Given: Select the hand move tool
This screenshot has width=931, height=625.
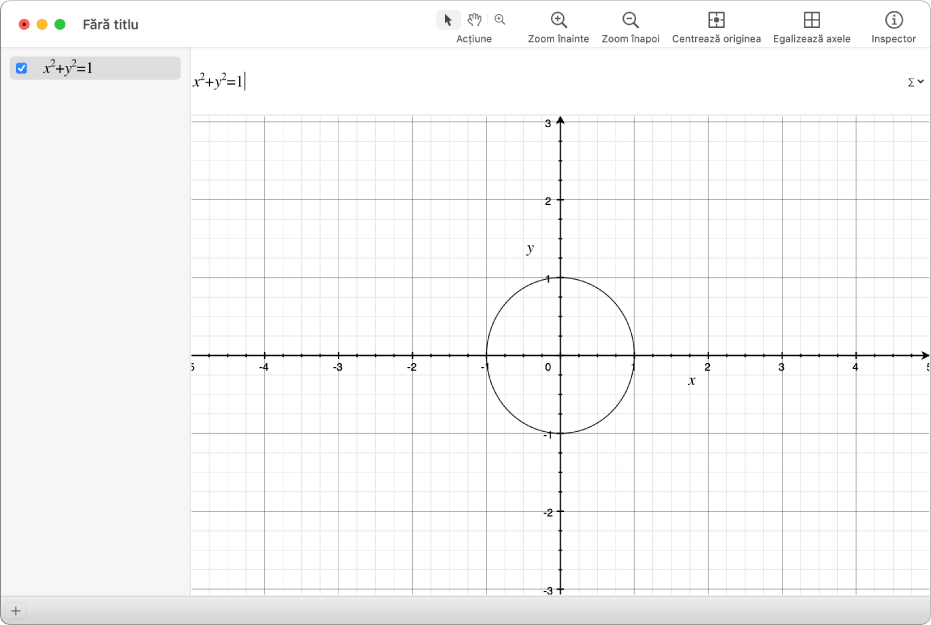Looking at the screenshot, I should (474, 20).
